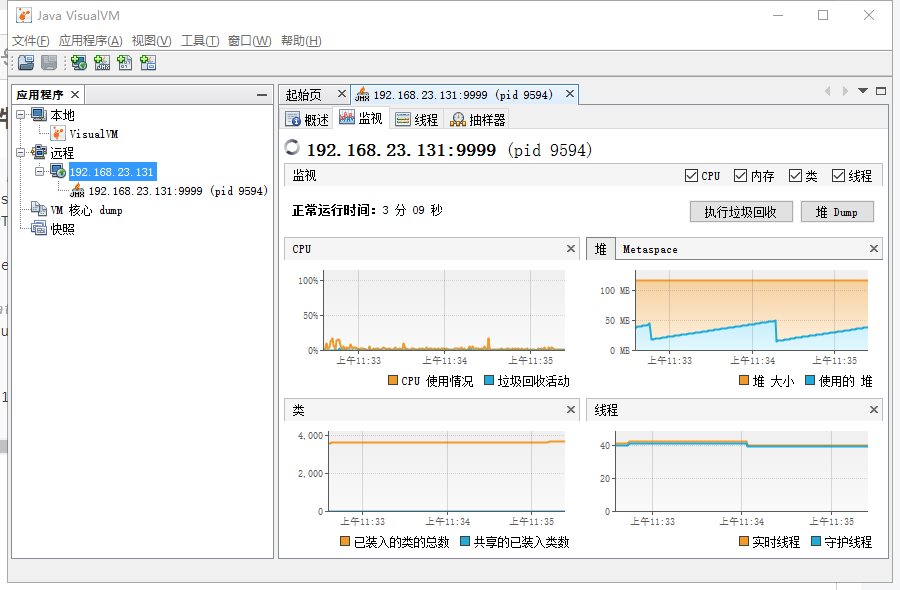The height and width of the screenshot is (590, 900).
Task: Open the 帮助(H) menu
Action: [x=301, y=41]
